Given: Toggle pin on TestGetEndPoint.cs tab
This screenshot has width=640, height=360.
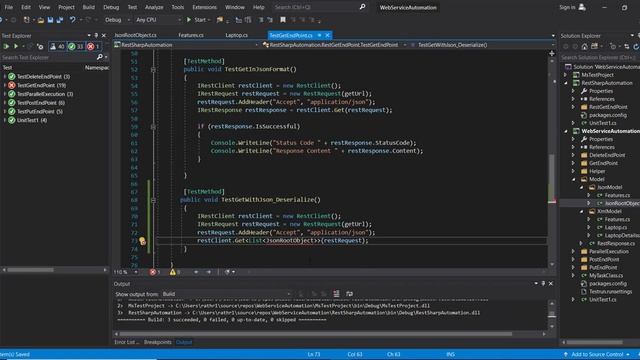Looking at the screenshot, I should pyautogui.click(x=319, y=36).
